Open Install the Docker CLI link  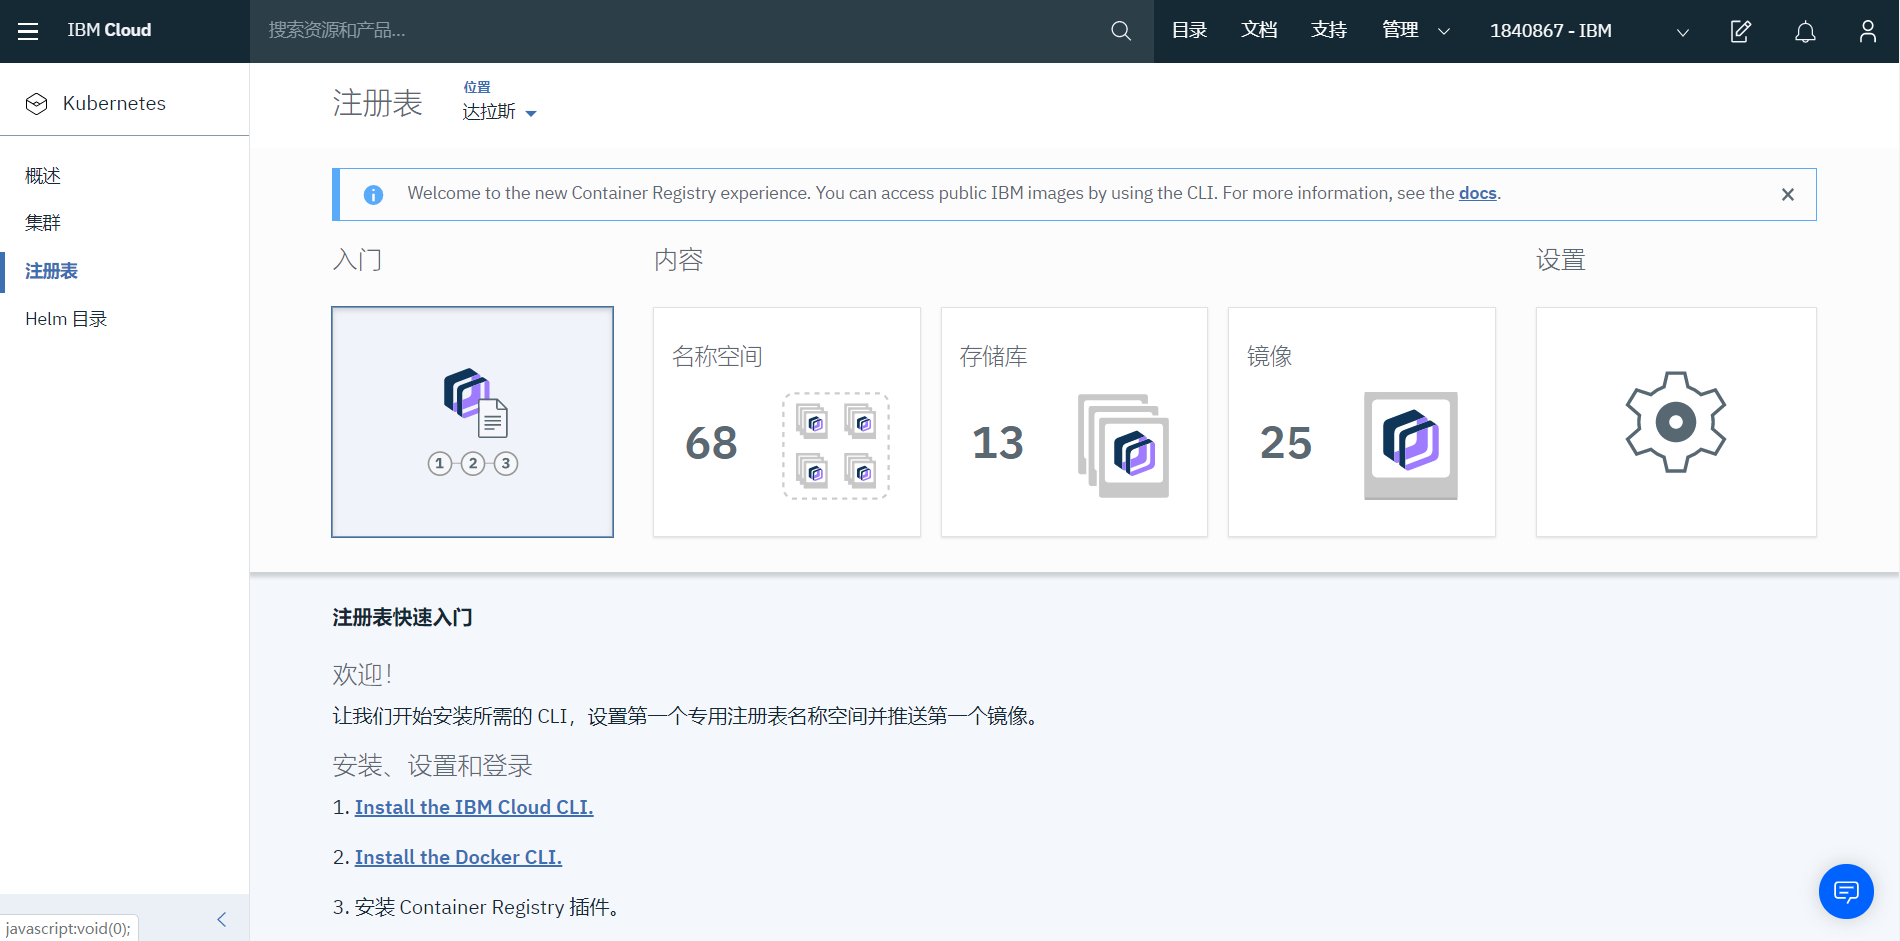point(458,857)
